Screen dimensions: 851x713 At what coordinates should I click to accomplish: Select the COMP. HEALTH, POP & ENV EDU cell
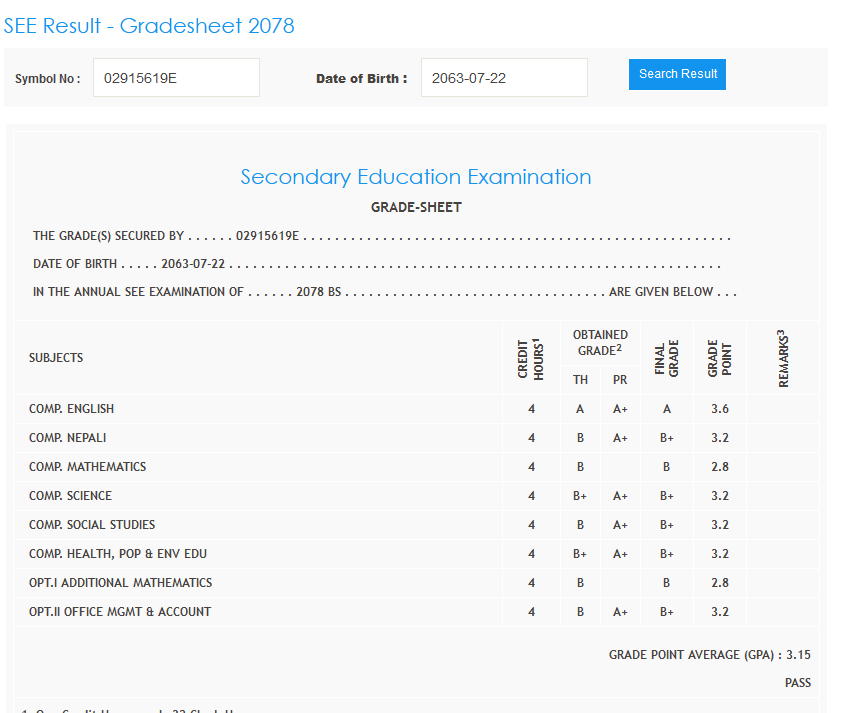(x=118, y=554)
